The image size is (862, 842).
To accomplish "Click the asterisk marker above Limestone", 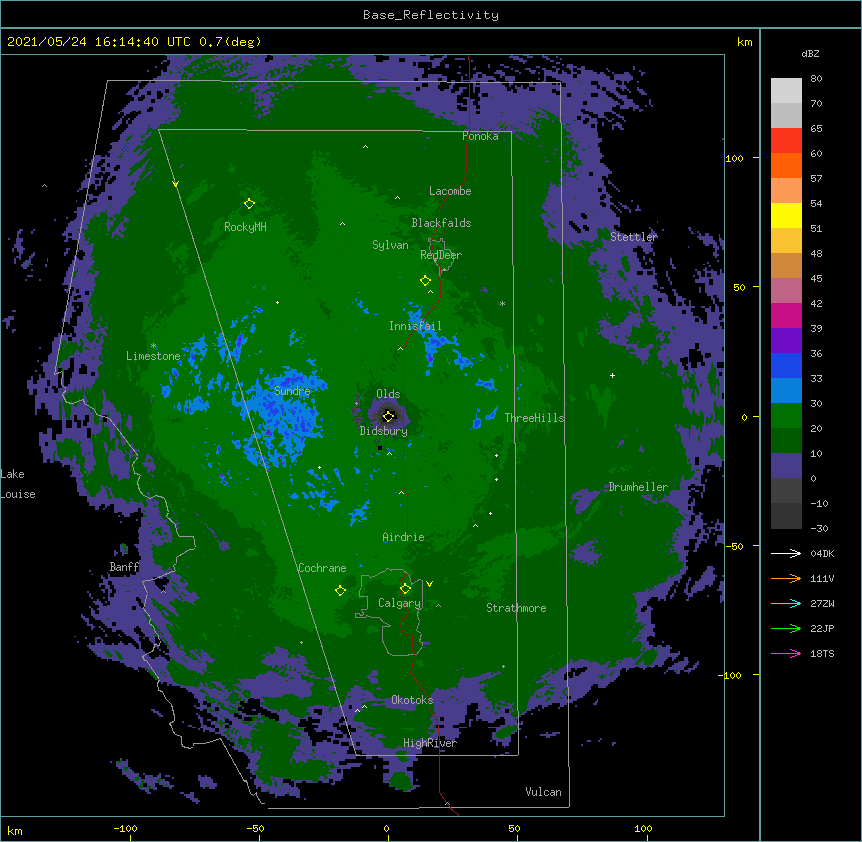I will 153,346.
